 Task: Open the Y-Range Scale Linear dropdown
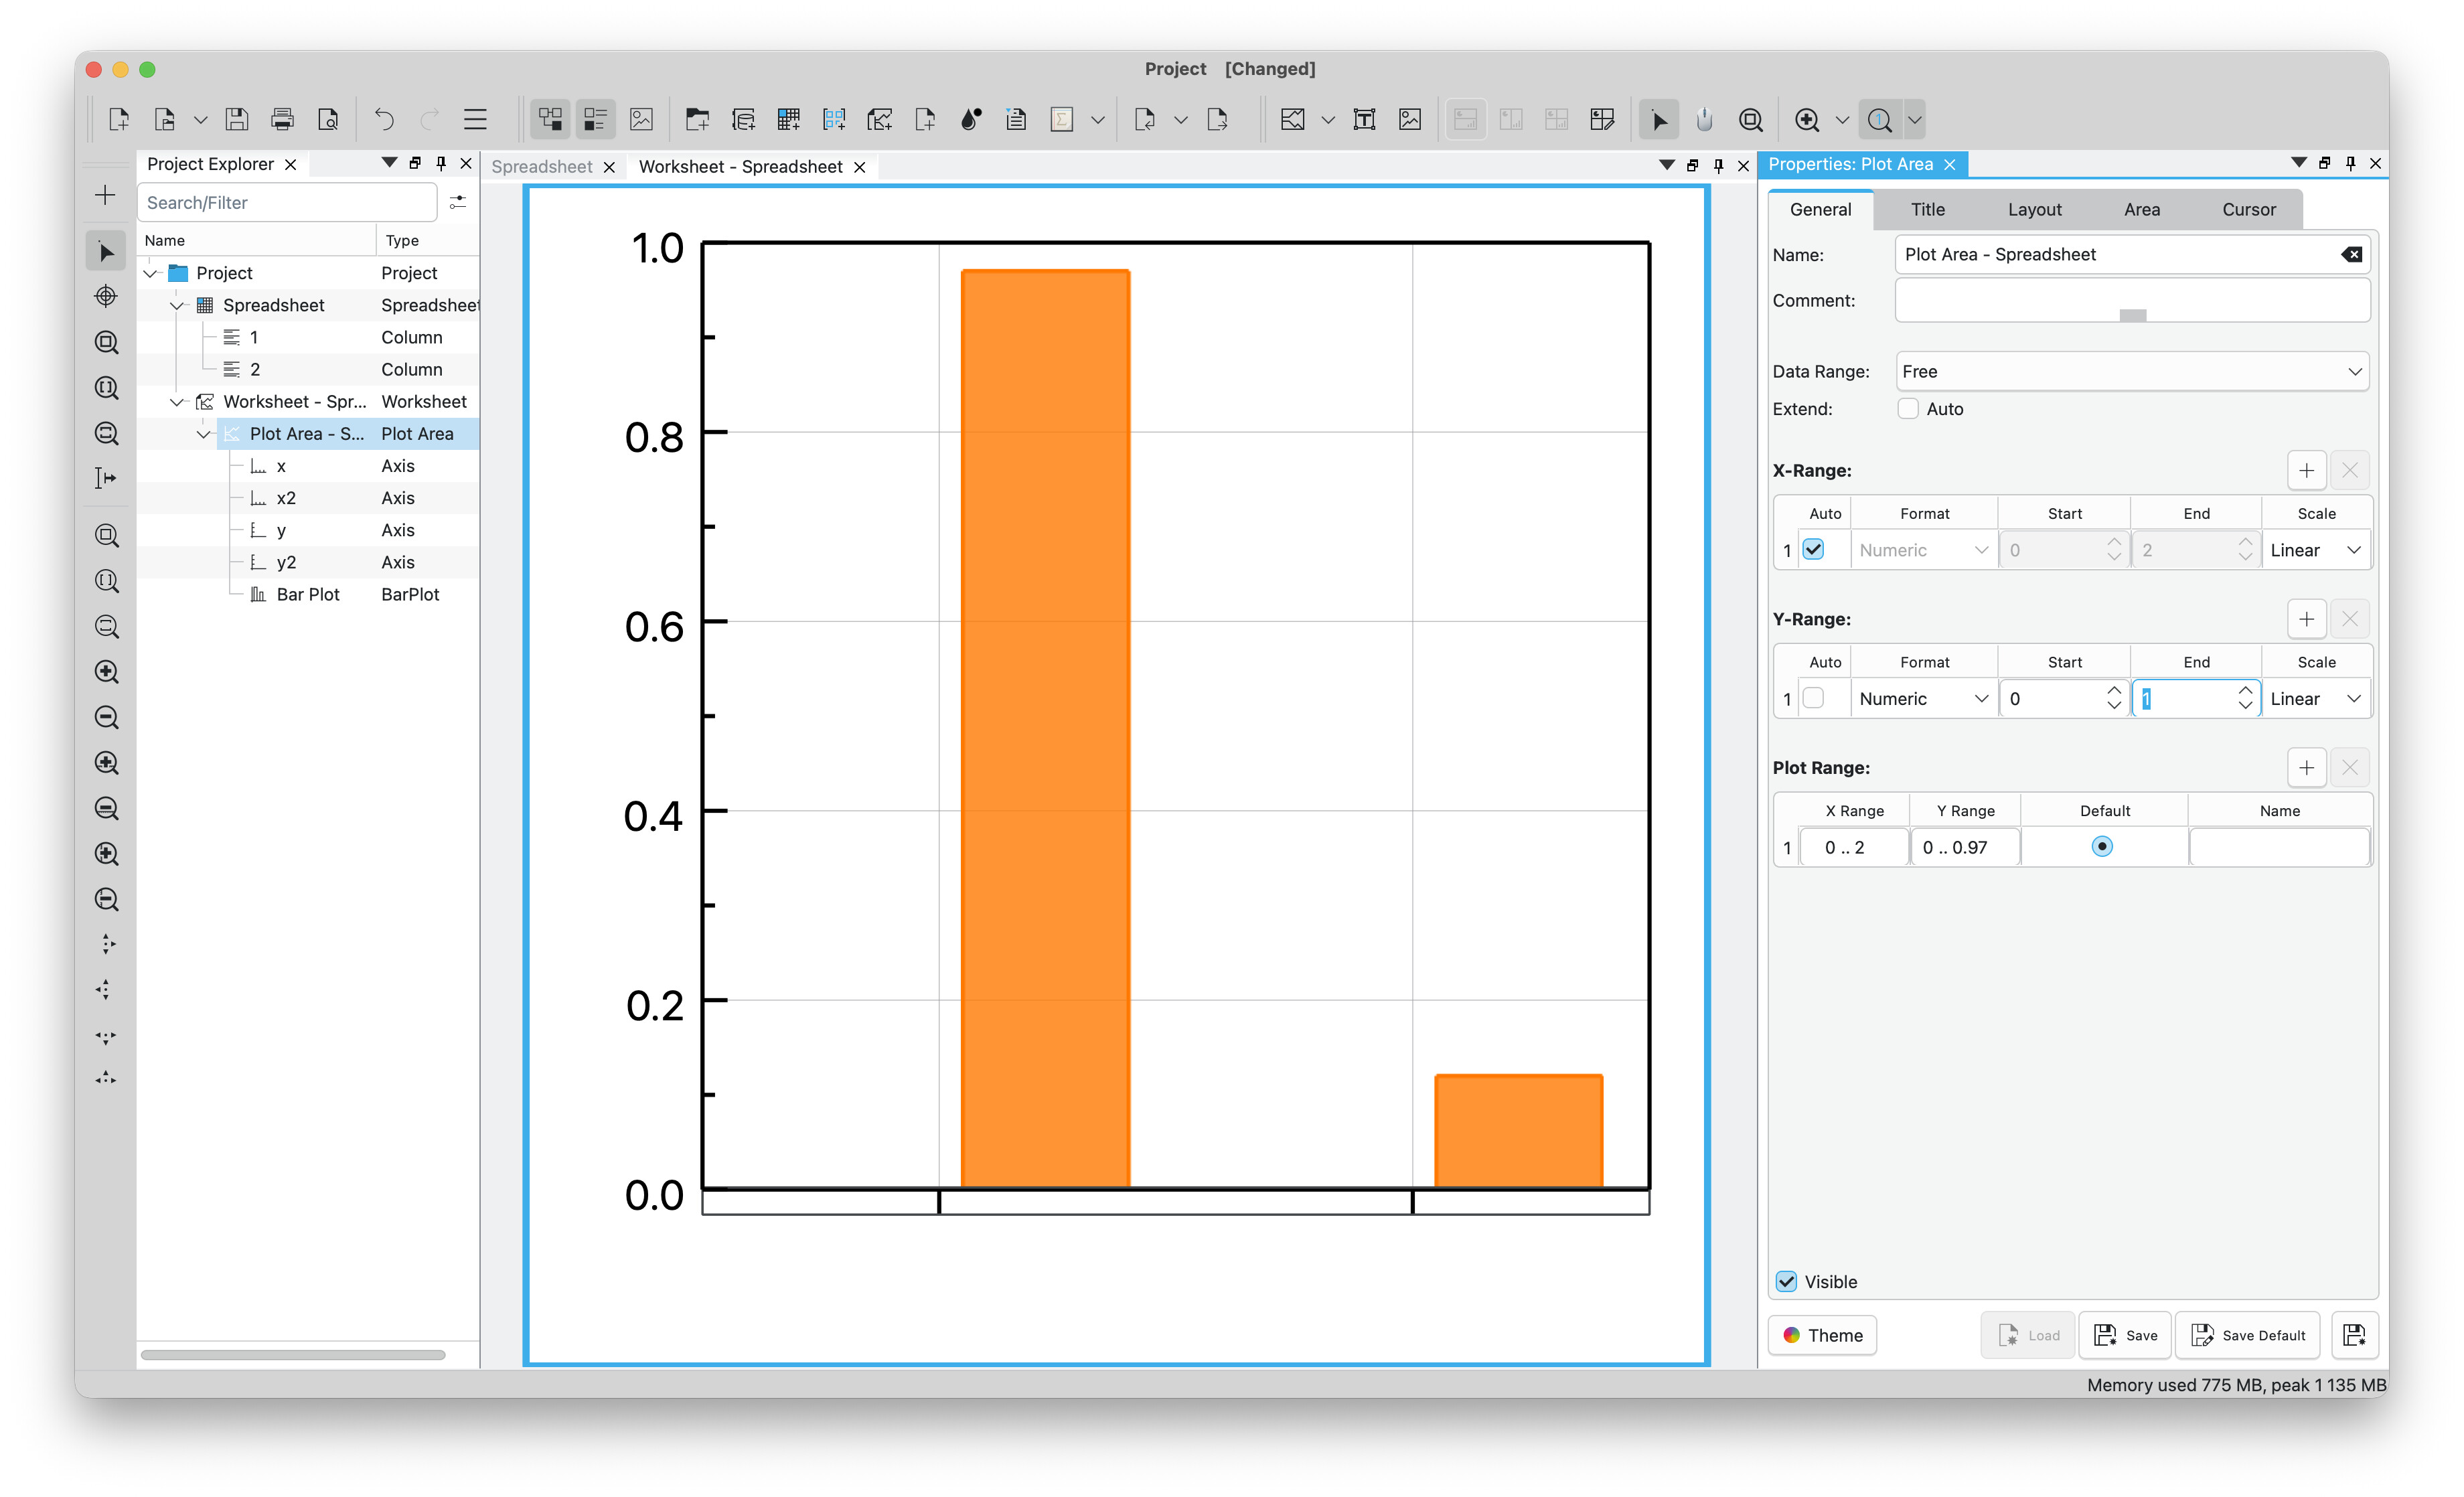[2315, 698]
